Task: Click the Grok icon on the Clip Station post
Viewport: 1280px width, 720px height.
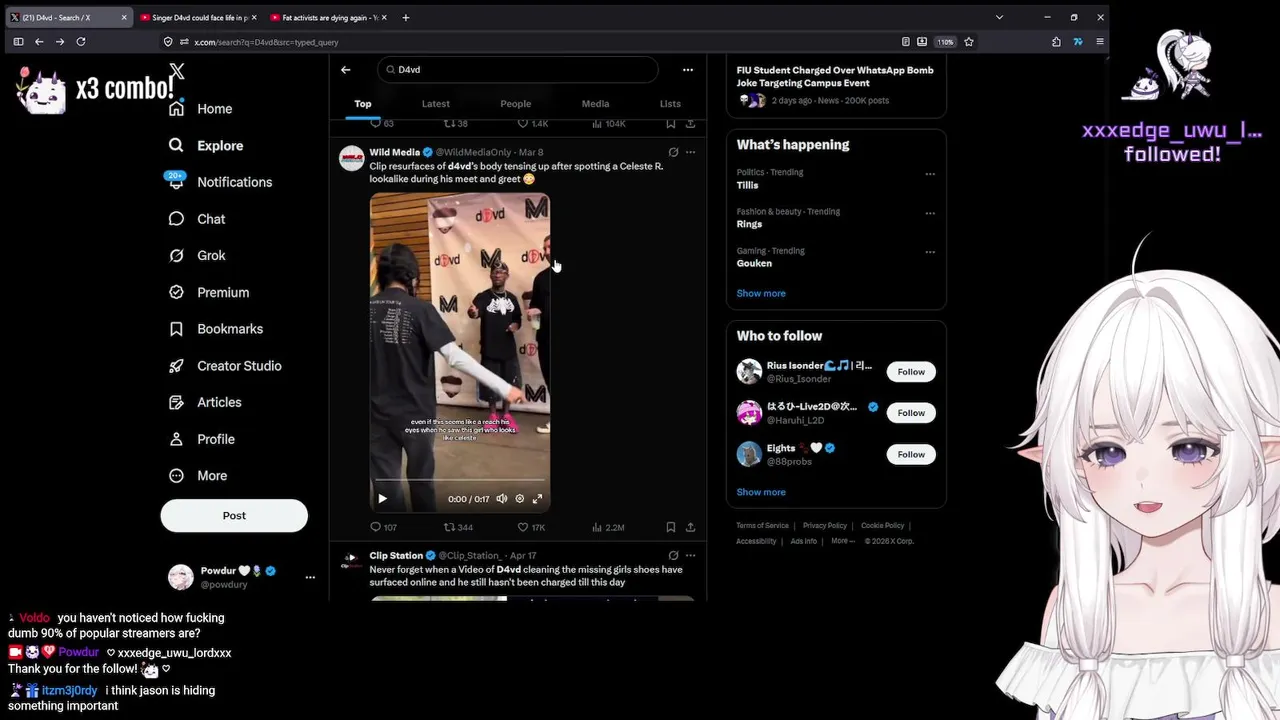Action: (x=673, y=555)
